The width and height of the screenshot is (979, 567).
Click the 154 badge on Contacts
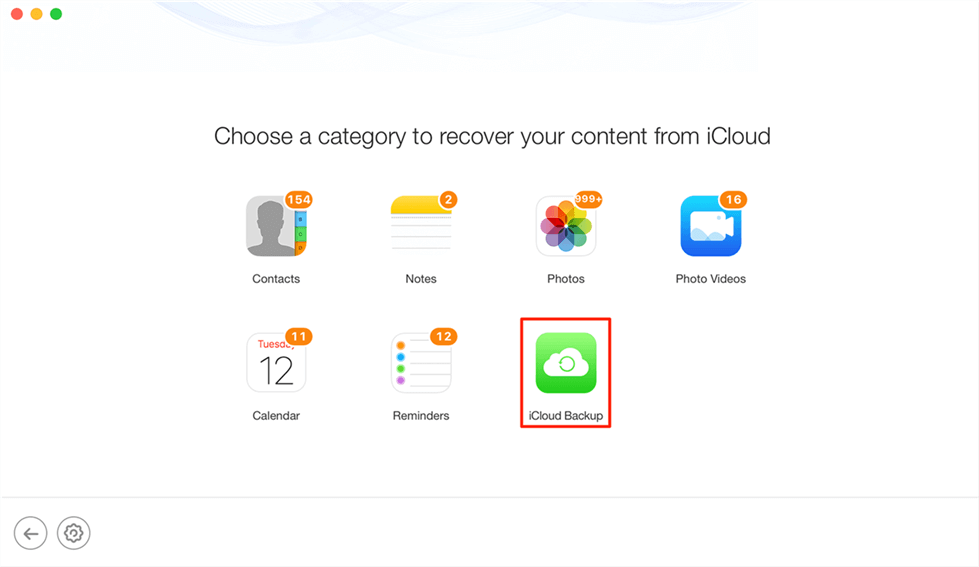(x=299, y=200)
